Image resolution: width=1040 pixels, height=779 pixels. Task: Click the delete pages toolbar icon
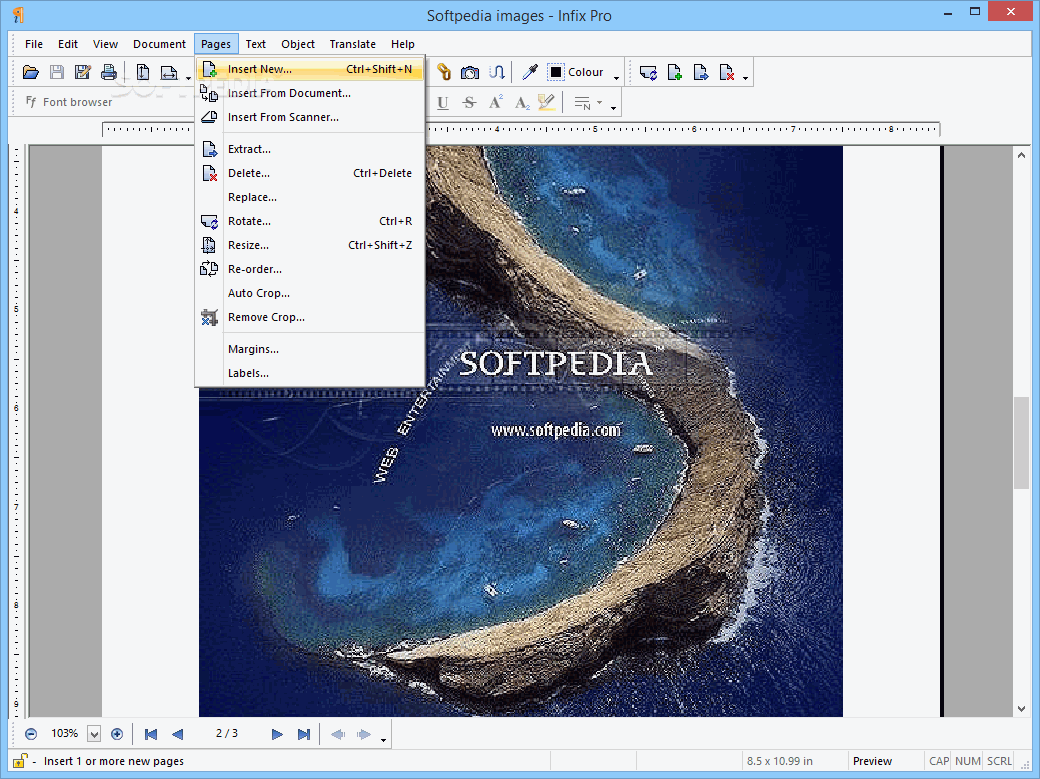coord(727,72)
